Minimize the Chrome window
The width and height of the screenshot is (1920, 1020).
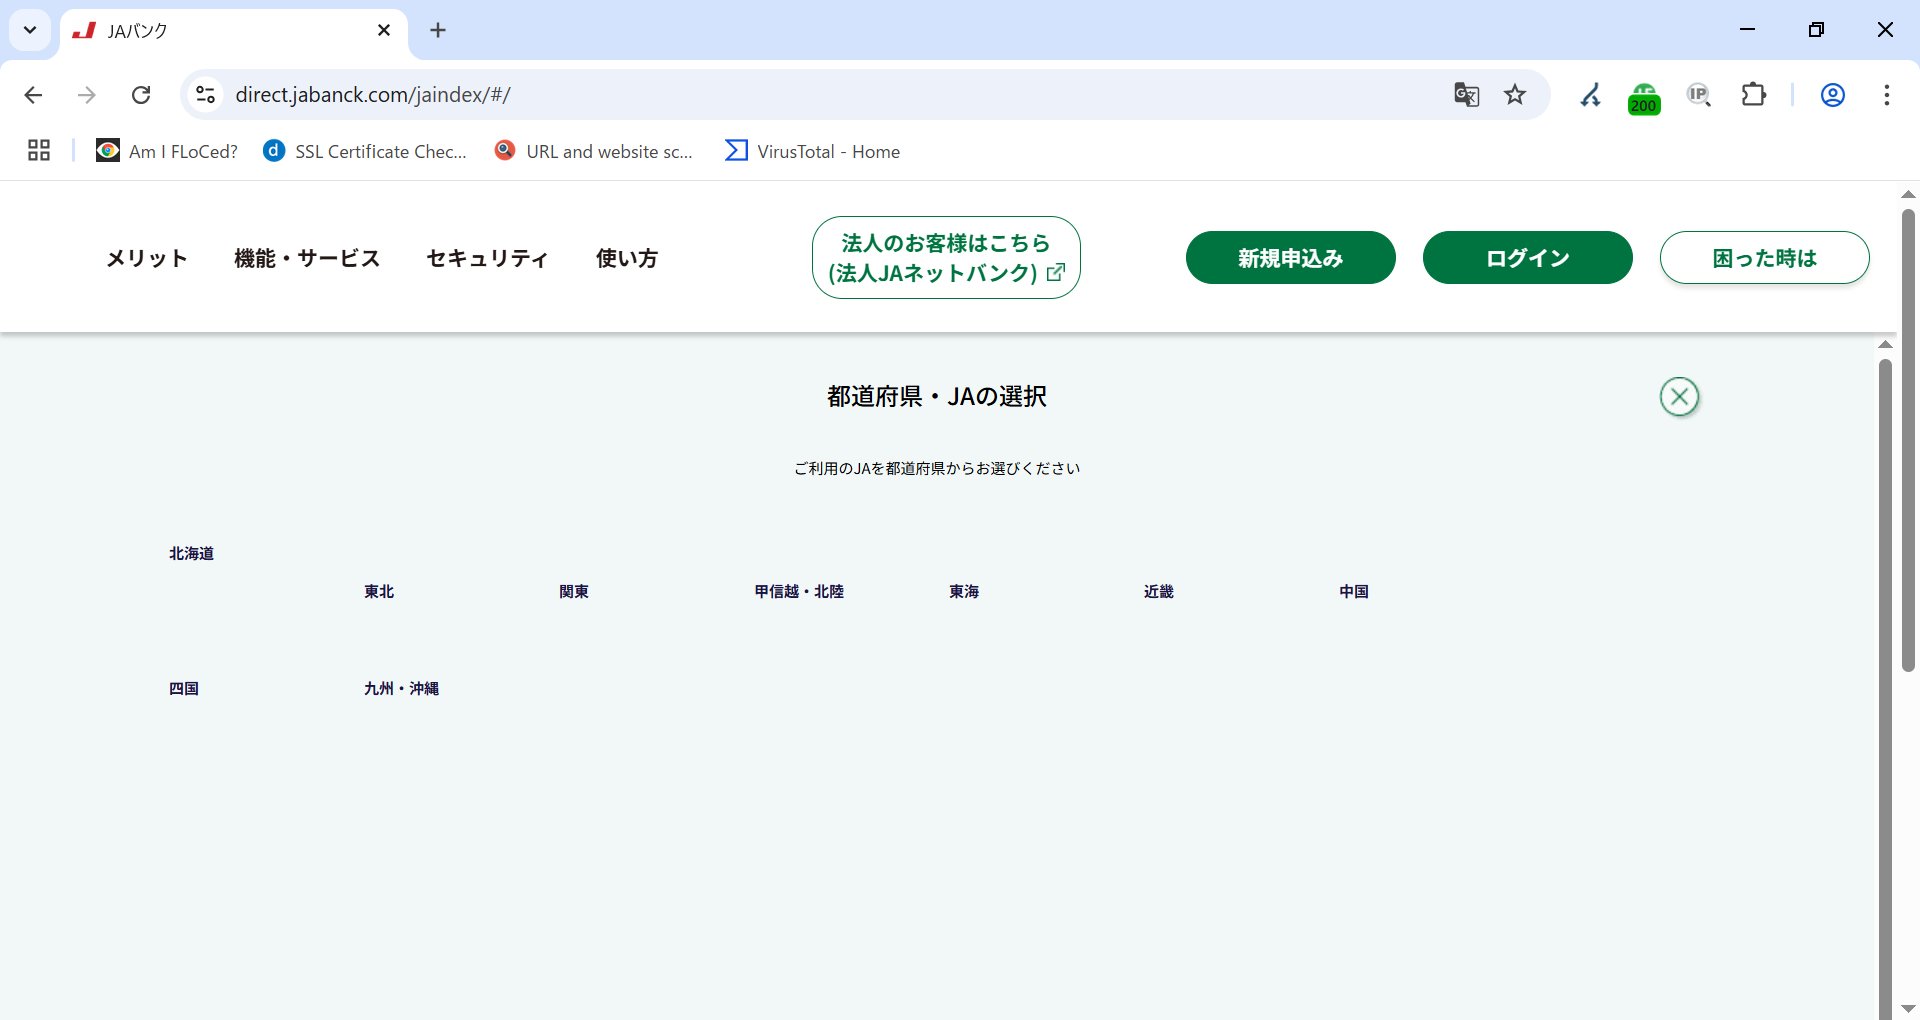(1748, 30)
